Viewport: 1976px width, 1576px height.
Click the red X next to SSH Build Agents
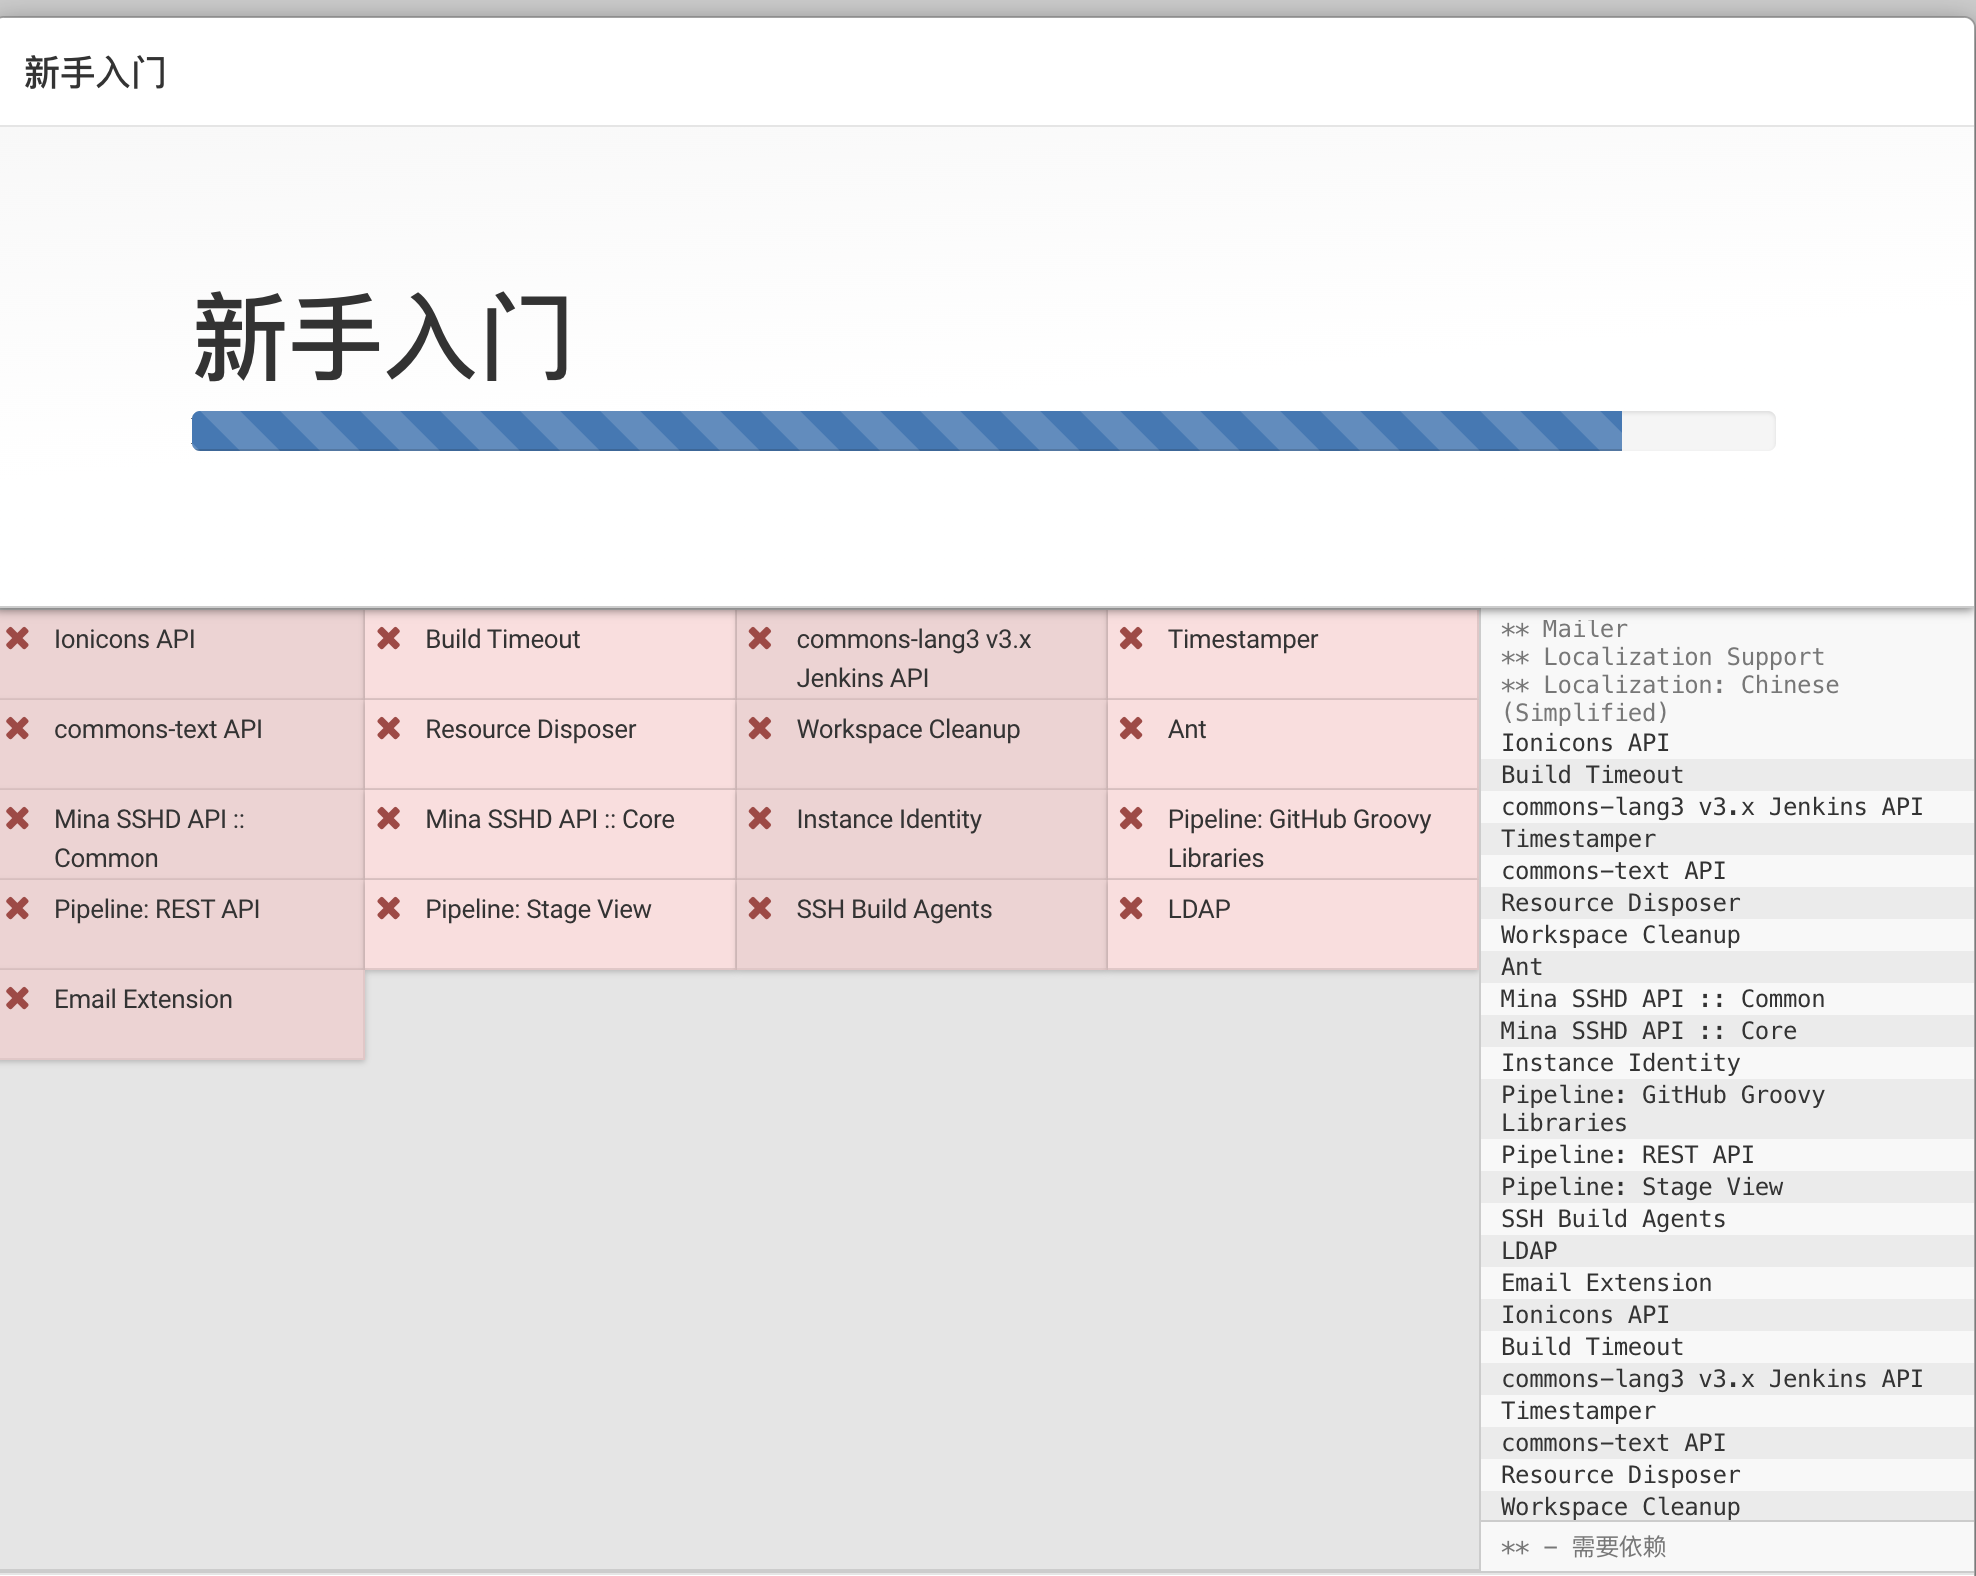pyautogui.click(x=760, y=908)
